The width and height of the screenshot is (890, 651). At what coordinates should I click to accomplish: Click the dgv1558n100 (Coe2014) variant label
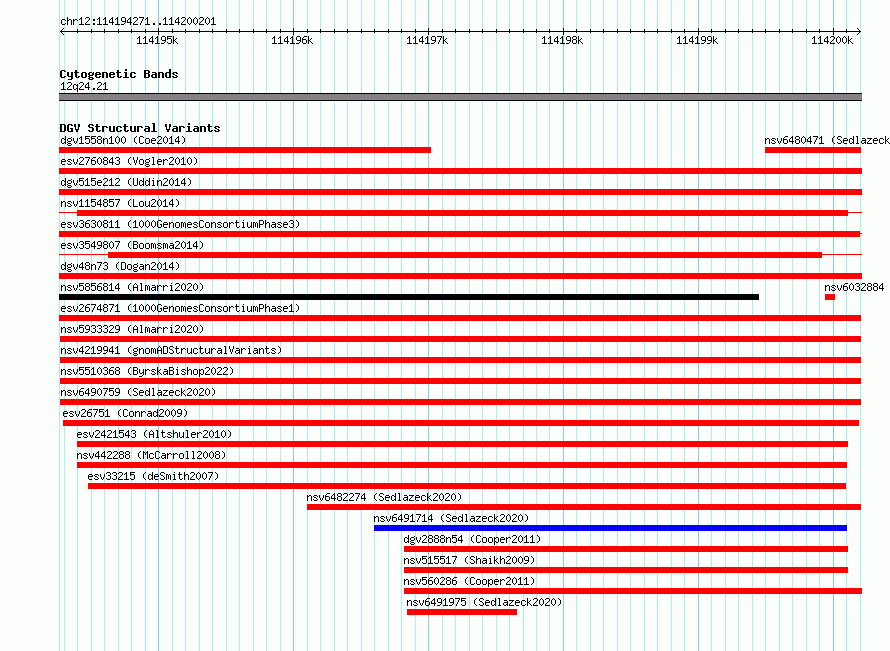[123, 140]
